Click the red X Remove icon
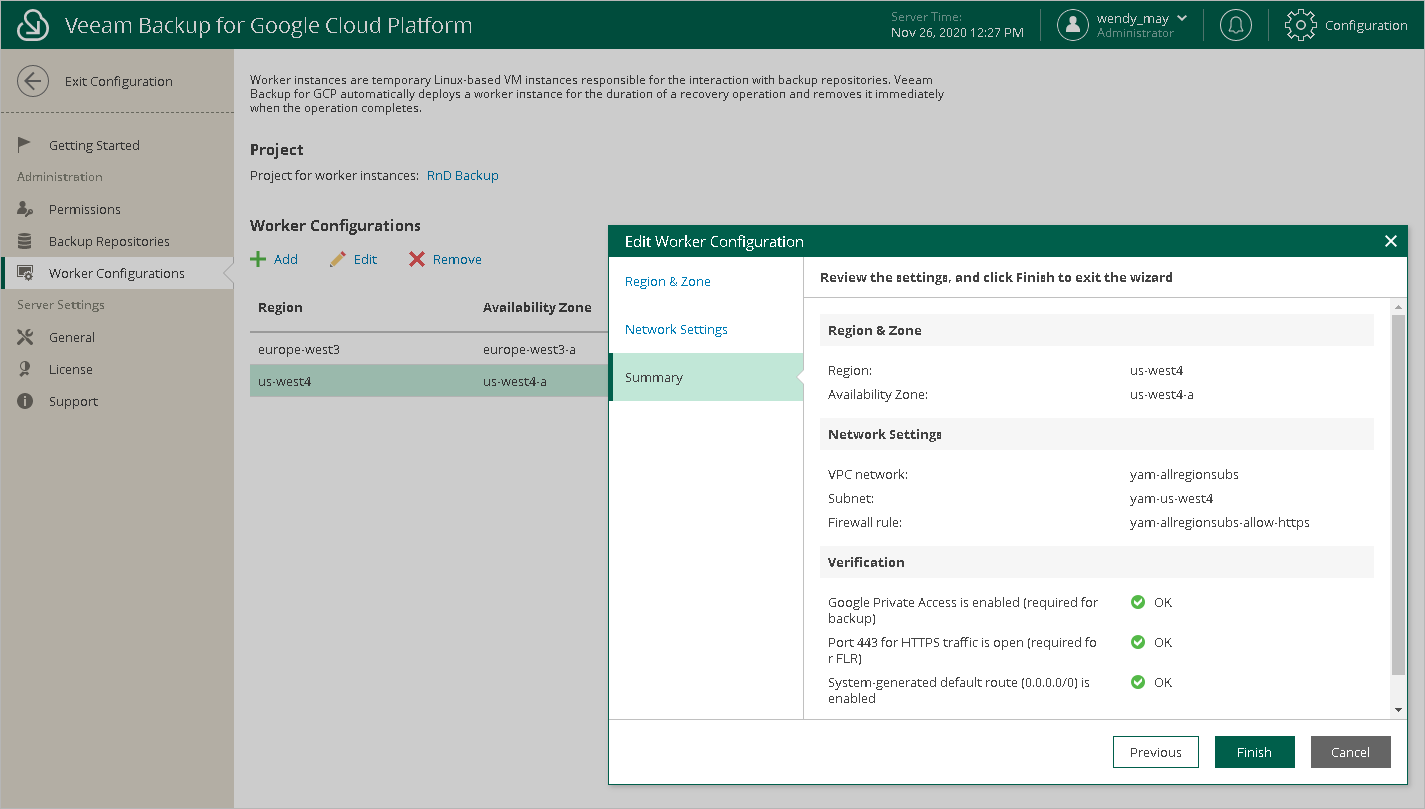1425x809 pixels. (417, 259)
